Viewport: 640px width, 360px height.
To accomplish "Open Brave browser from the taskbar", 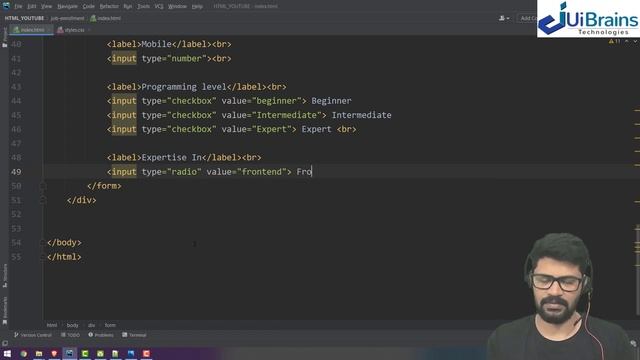I will coord(54,353).
